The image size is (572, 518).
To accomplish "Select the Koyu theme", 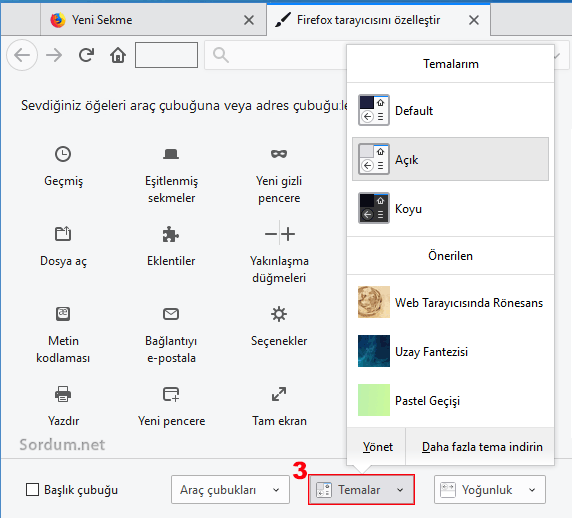I will (450, 208).
